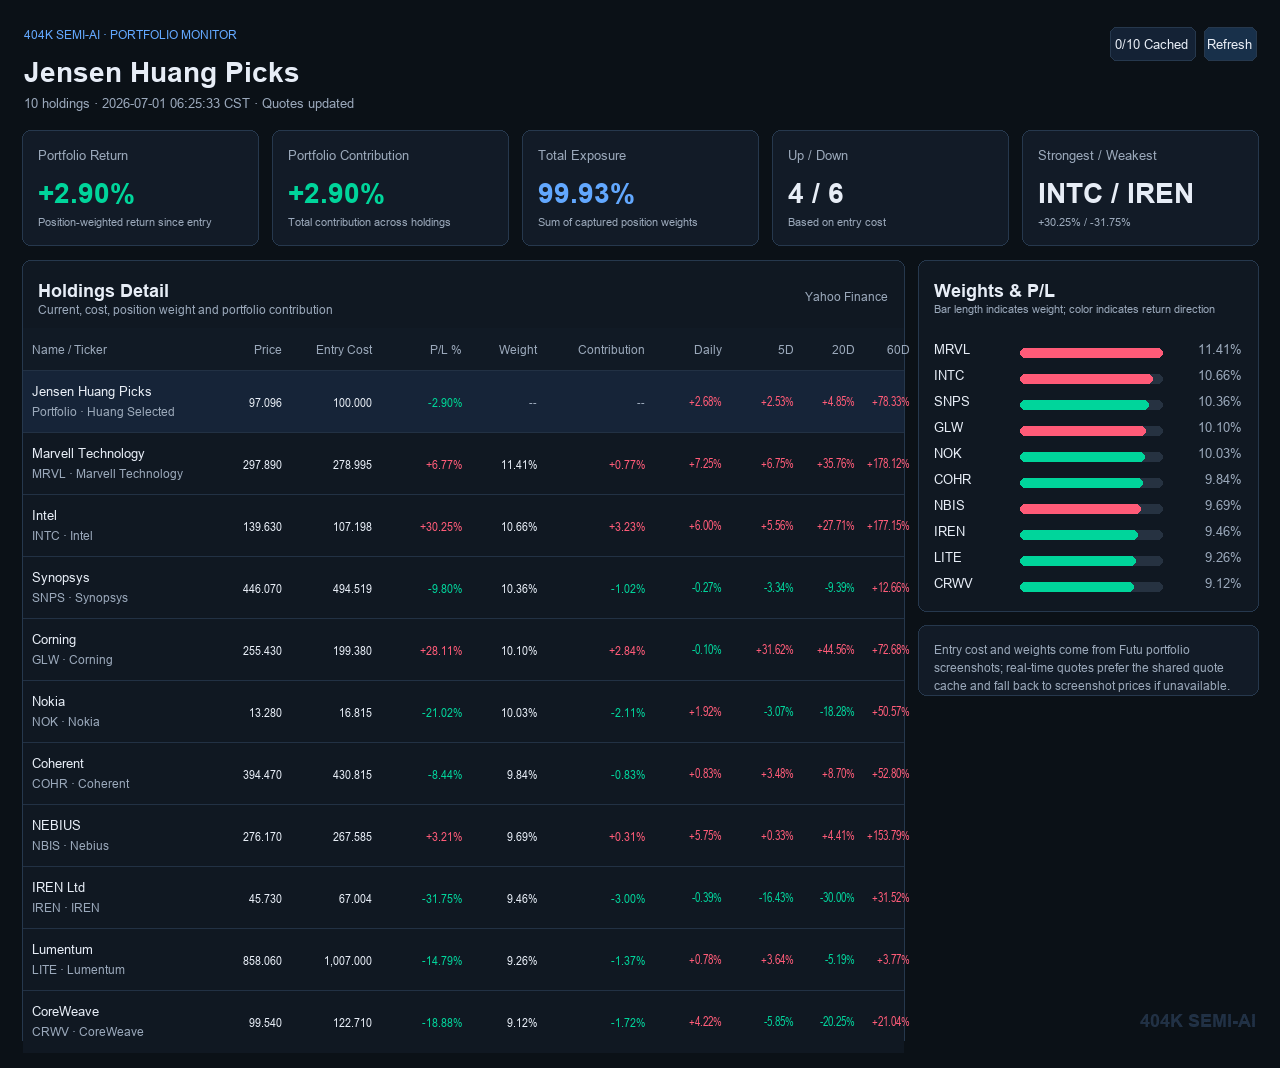Image resolution: width=1280 pixels, height=1068 pixels.
Task: Select the NEBIUS holding name
Action: [x=56, y=826]
